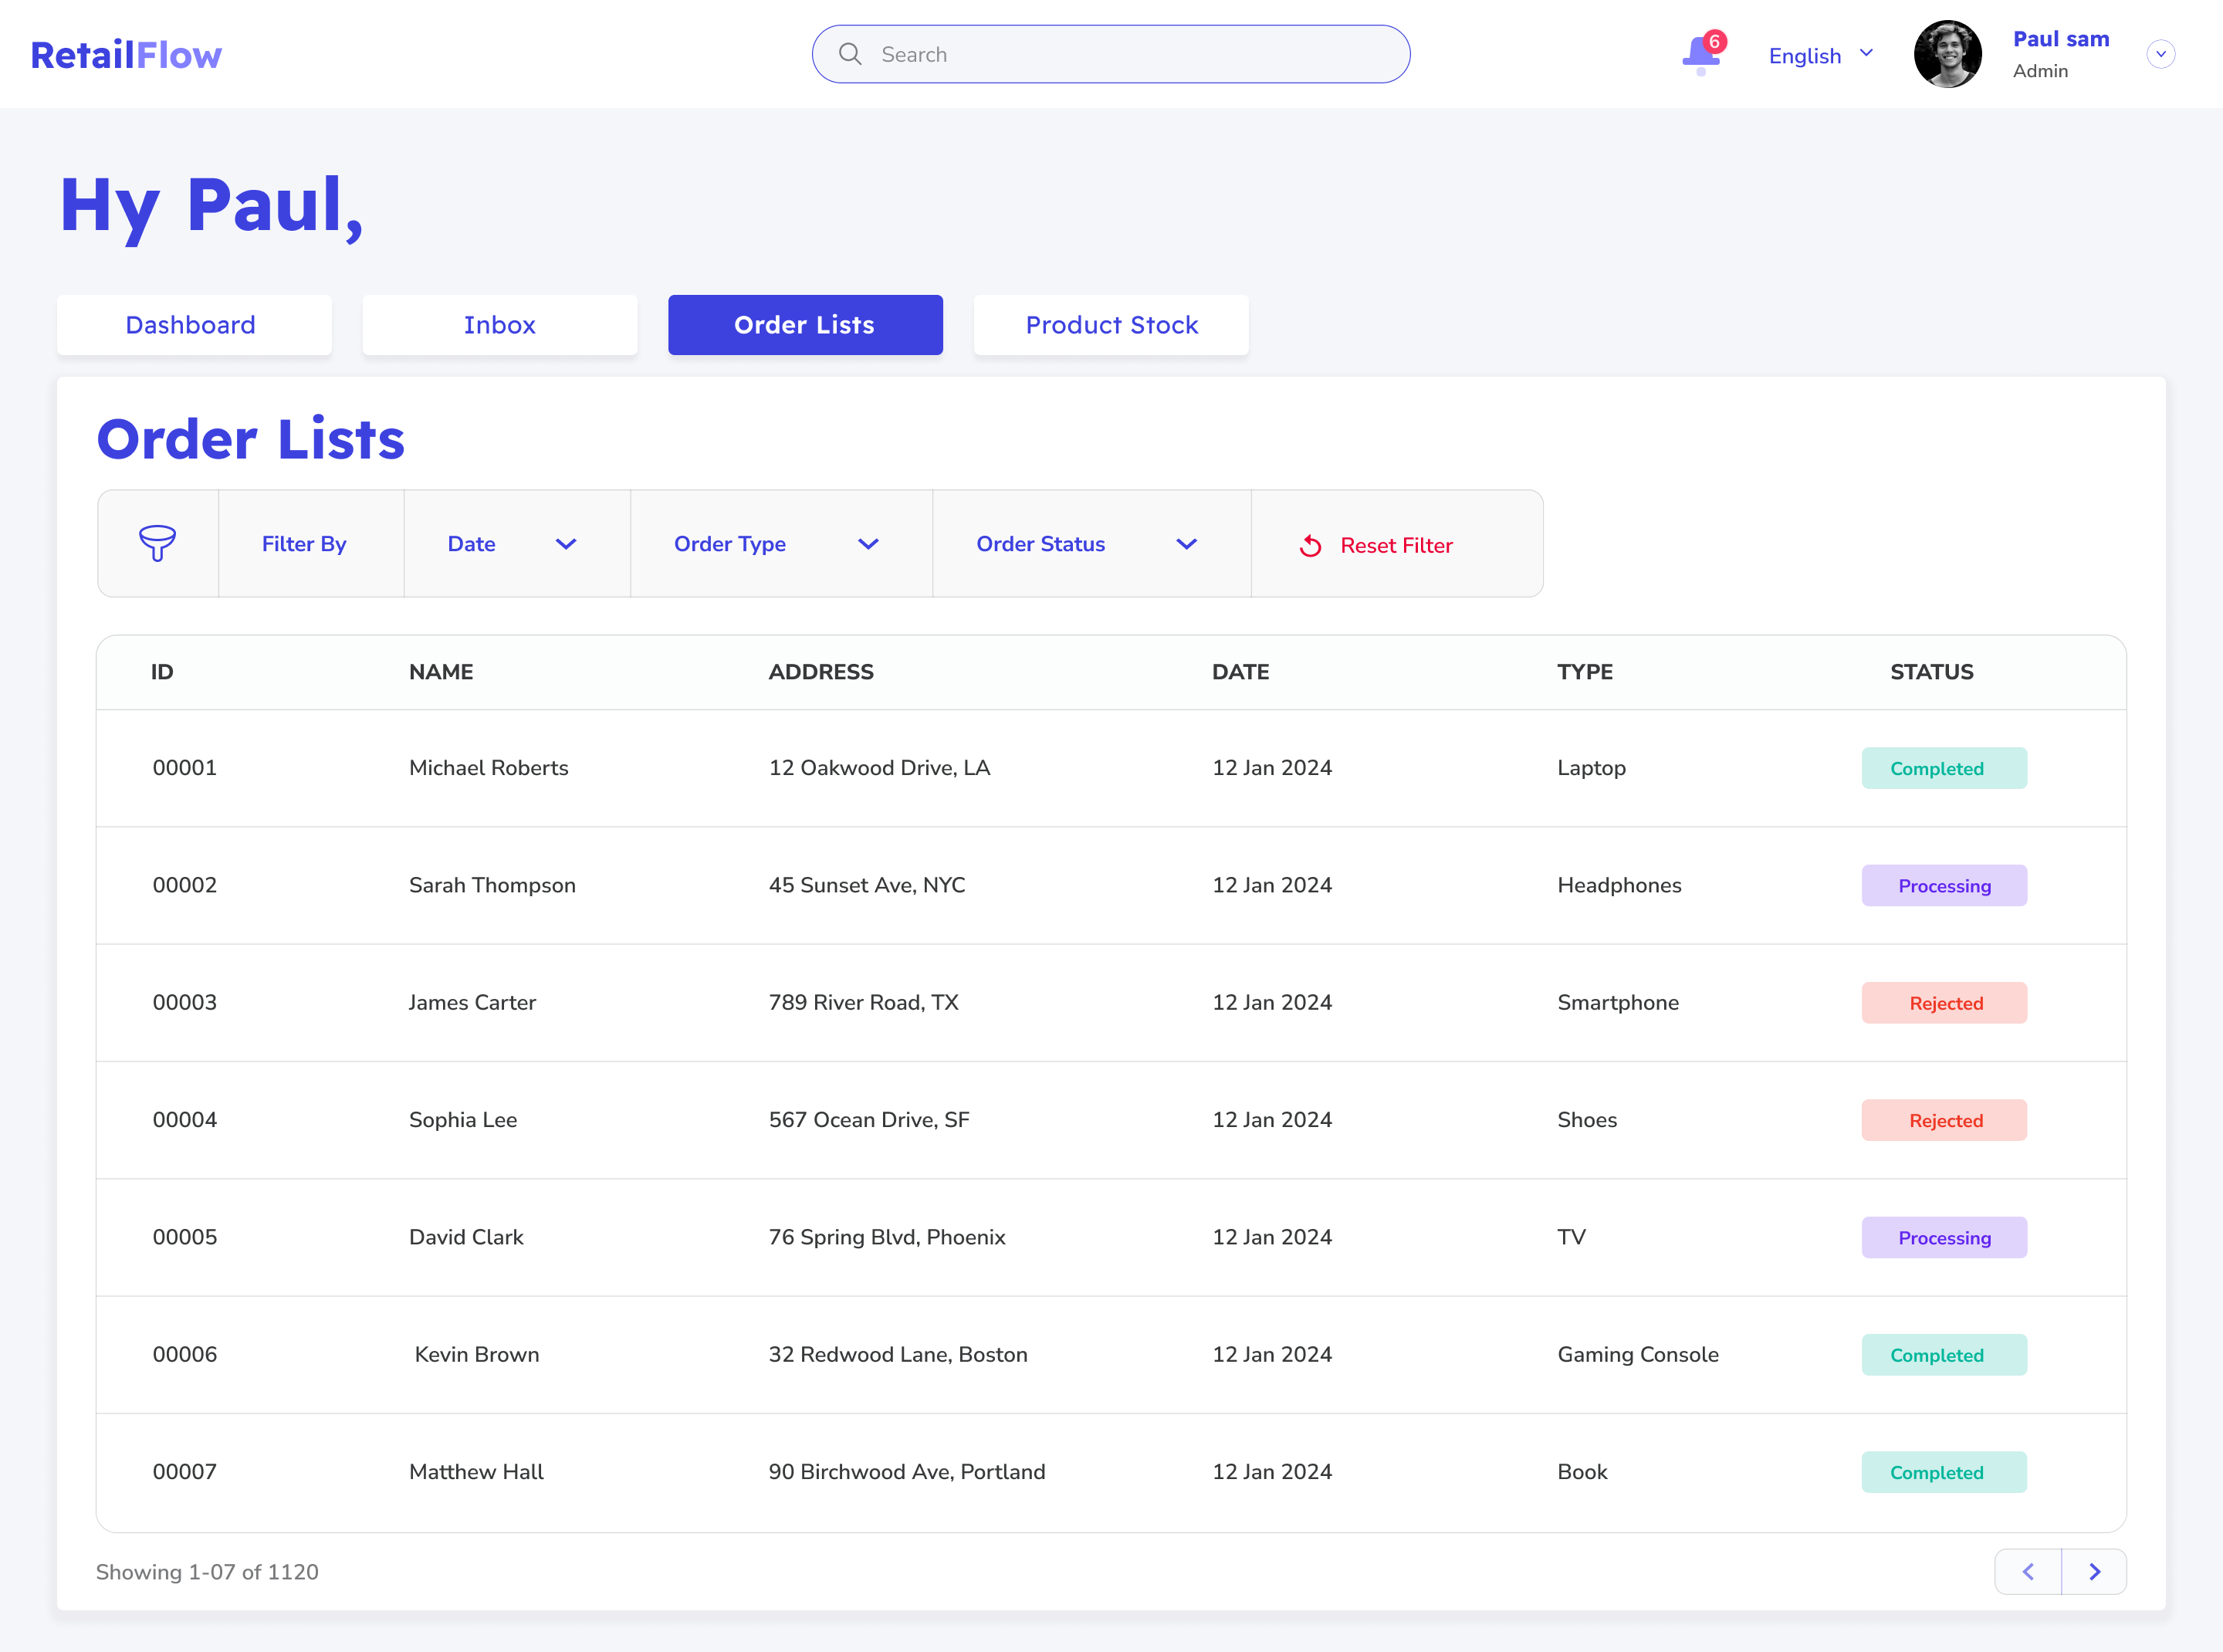Open the profile menu circled chevron
This screenshot has height=1652, width=2223.
2160,54
